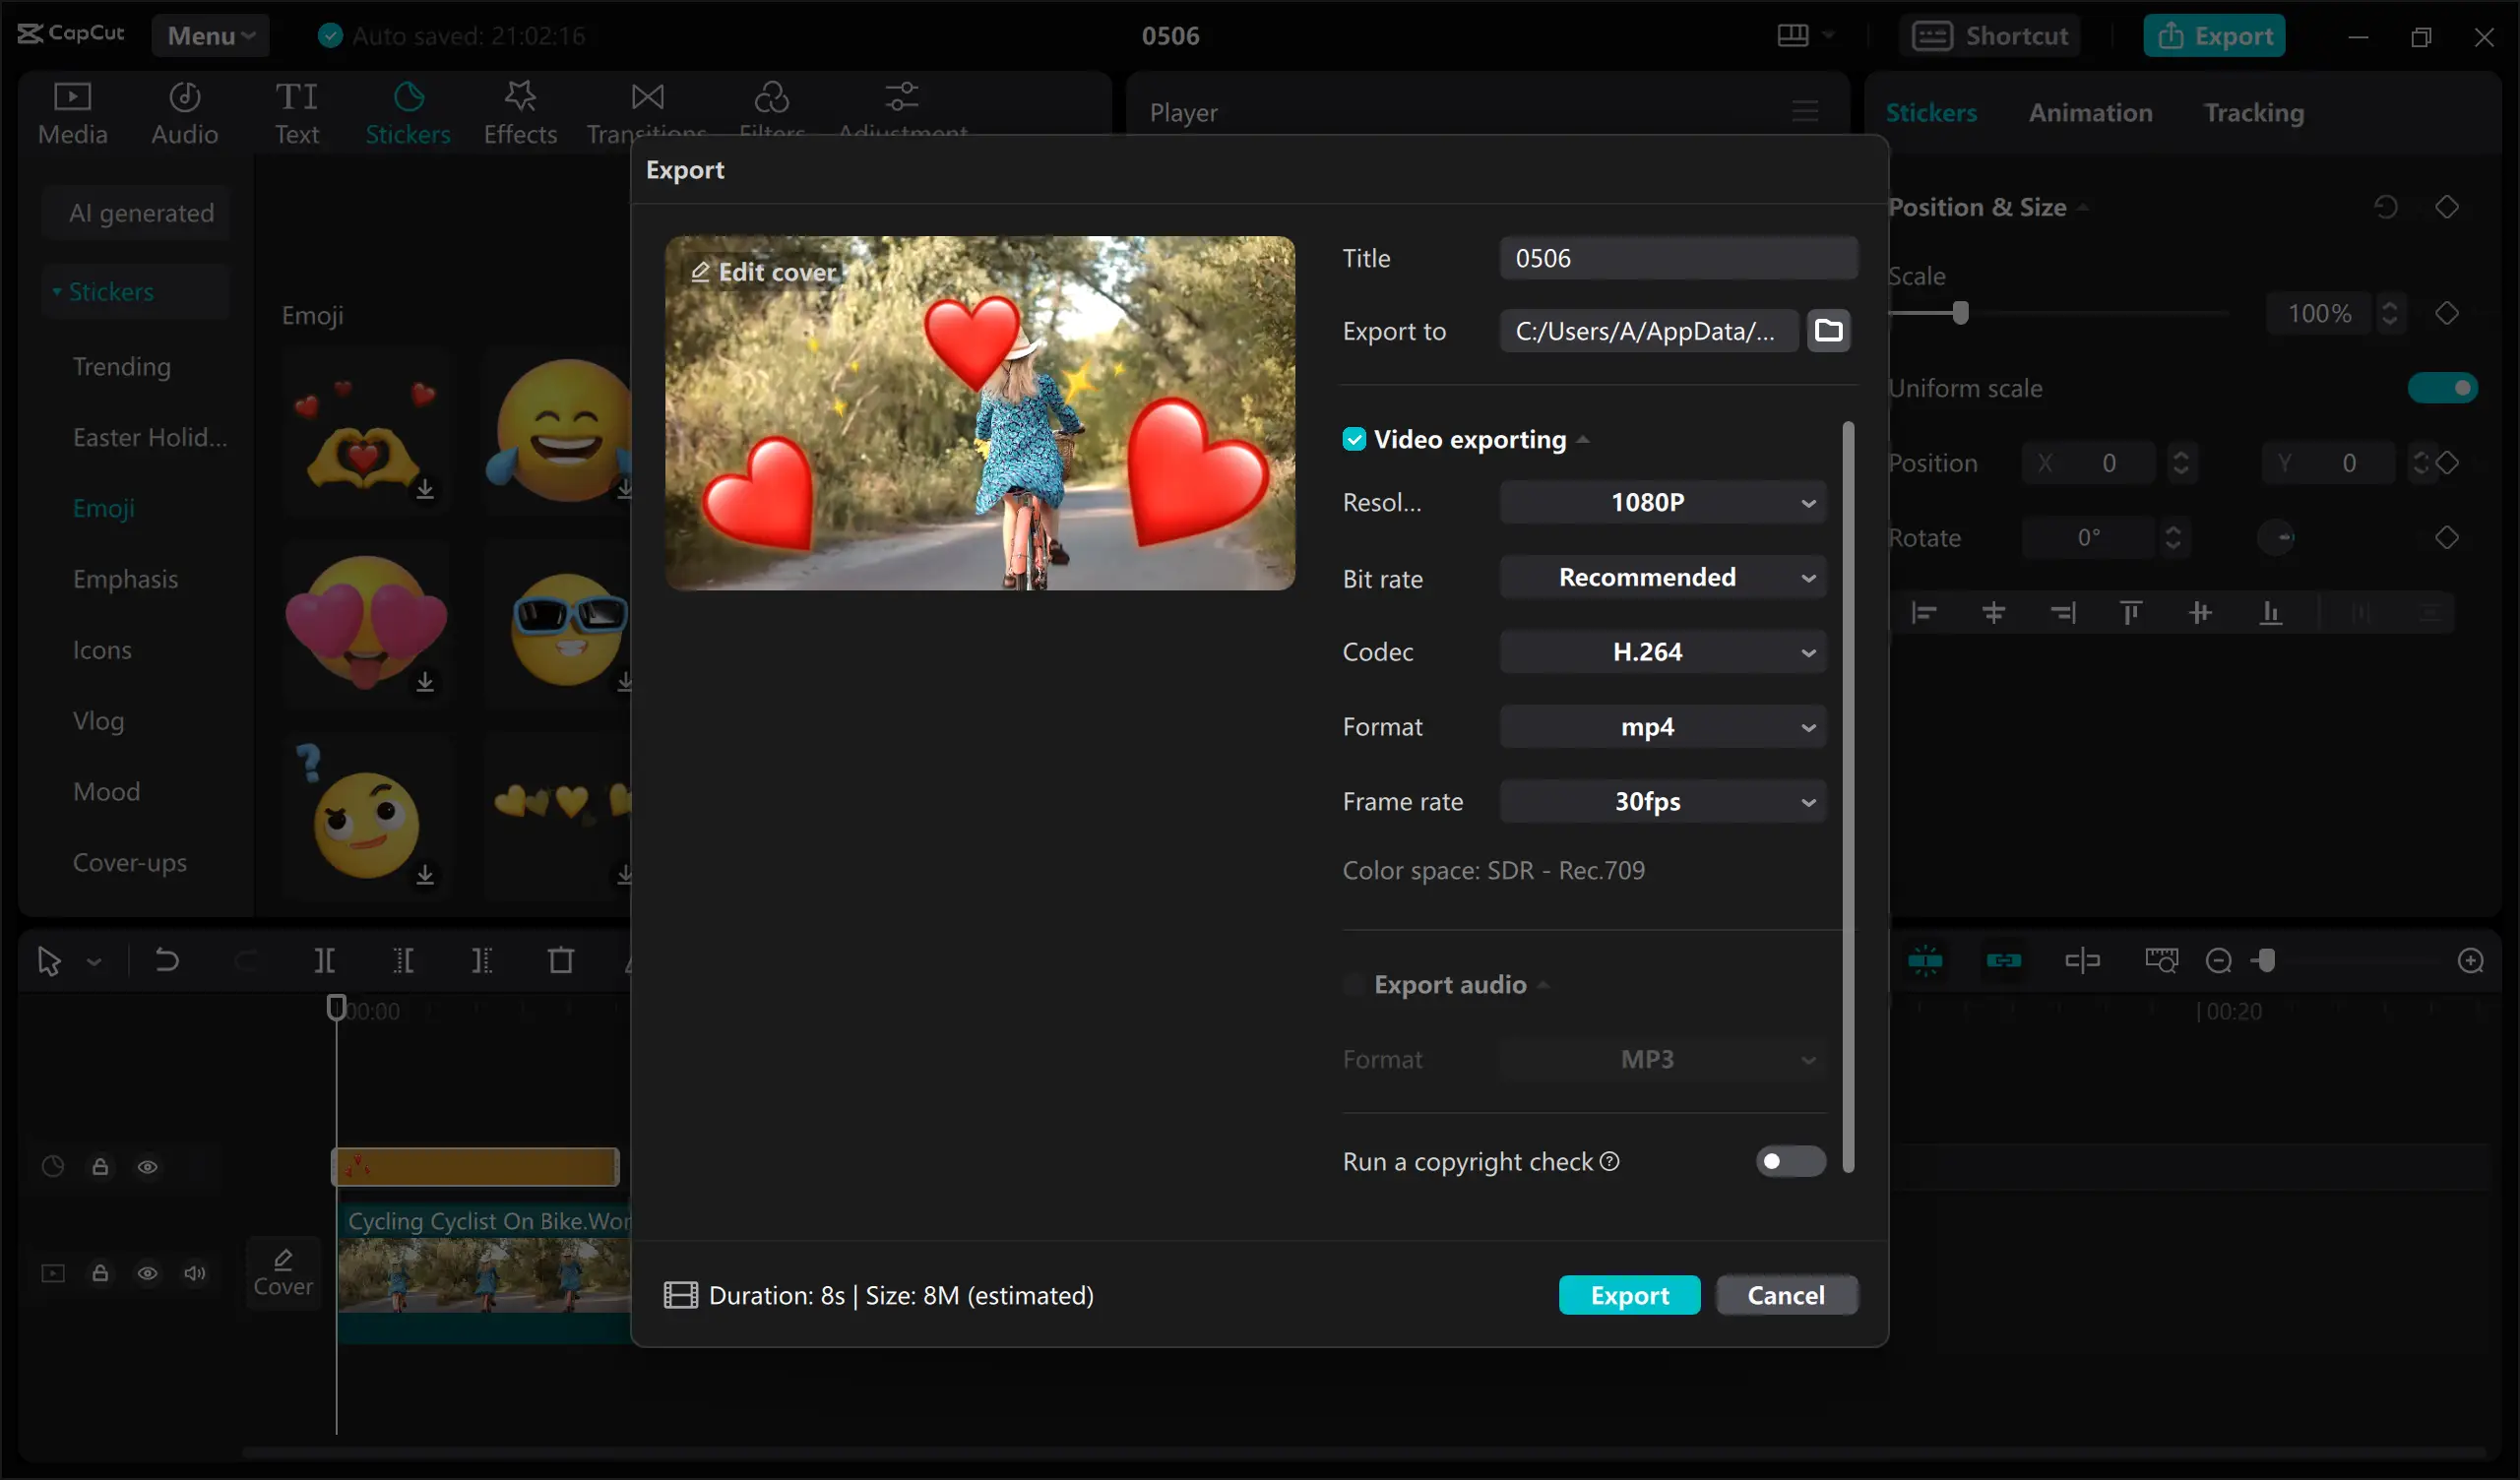Change the Codec from H.264
This screenshot has width=2520, height=1480.
1661,651
